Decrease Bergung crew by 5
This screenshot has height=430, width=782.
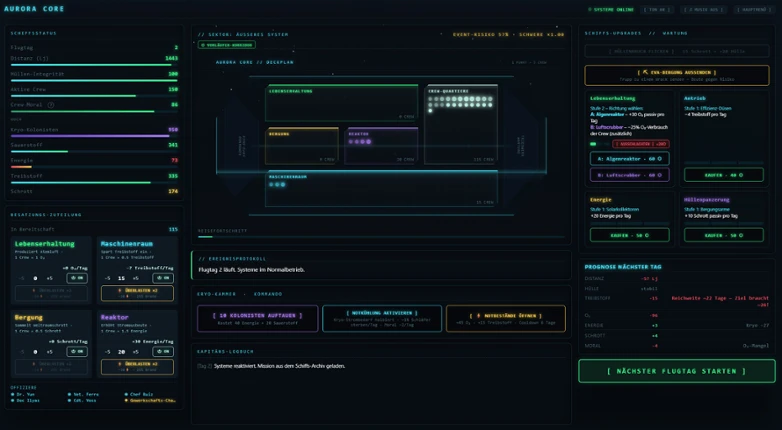[22, 352]
